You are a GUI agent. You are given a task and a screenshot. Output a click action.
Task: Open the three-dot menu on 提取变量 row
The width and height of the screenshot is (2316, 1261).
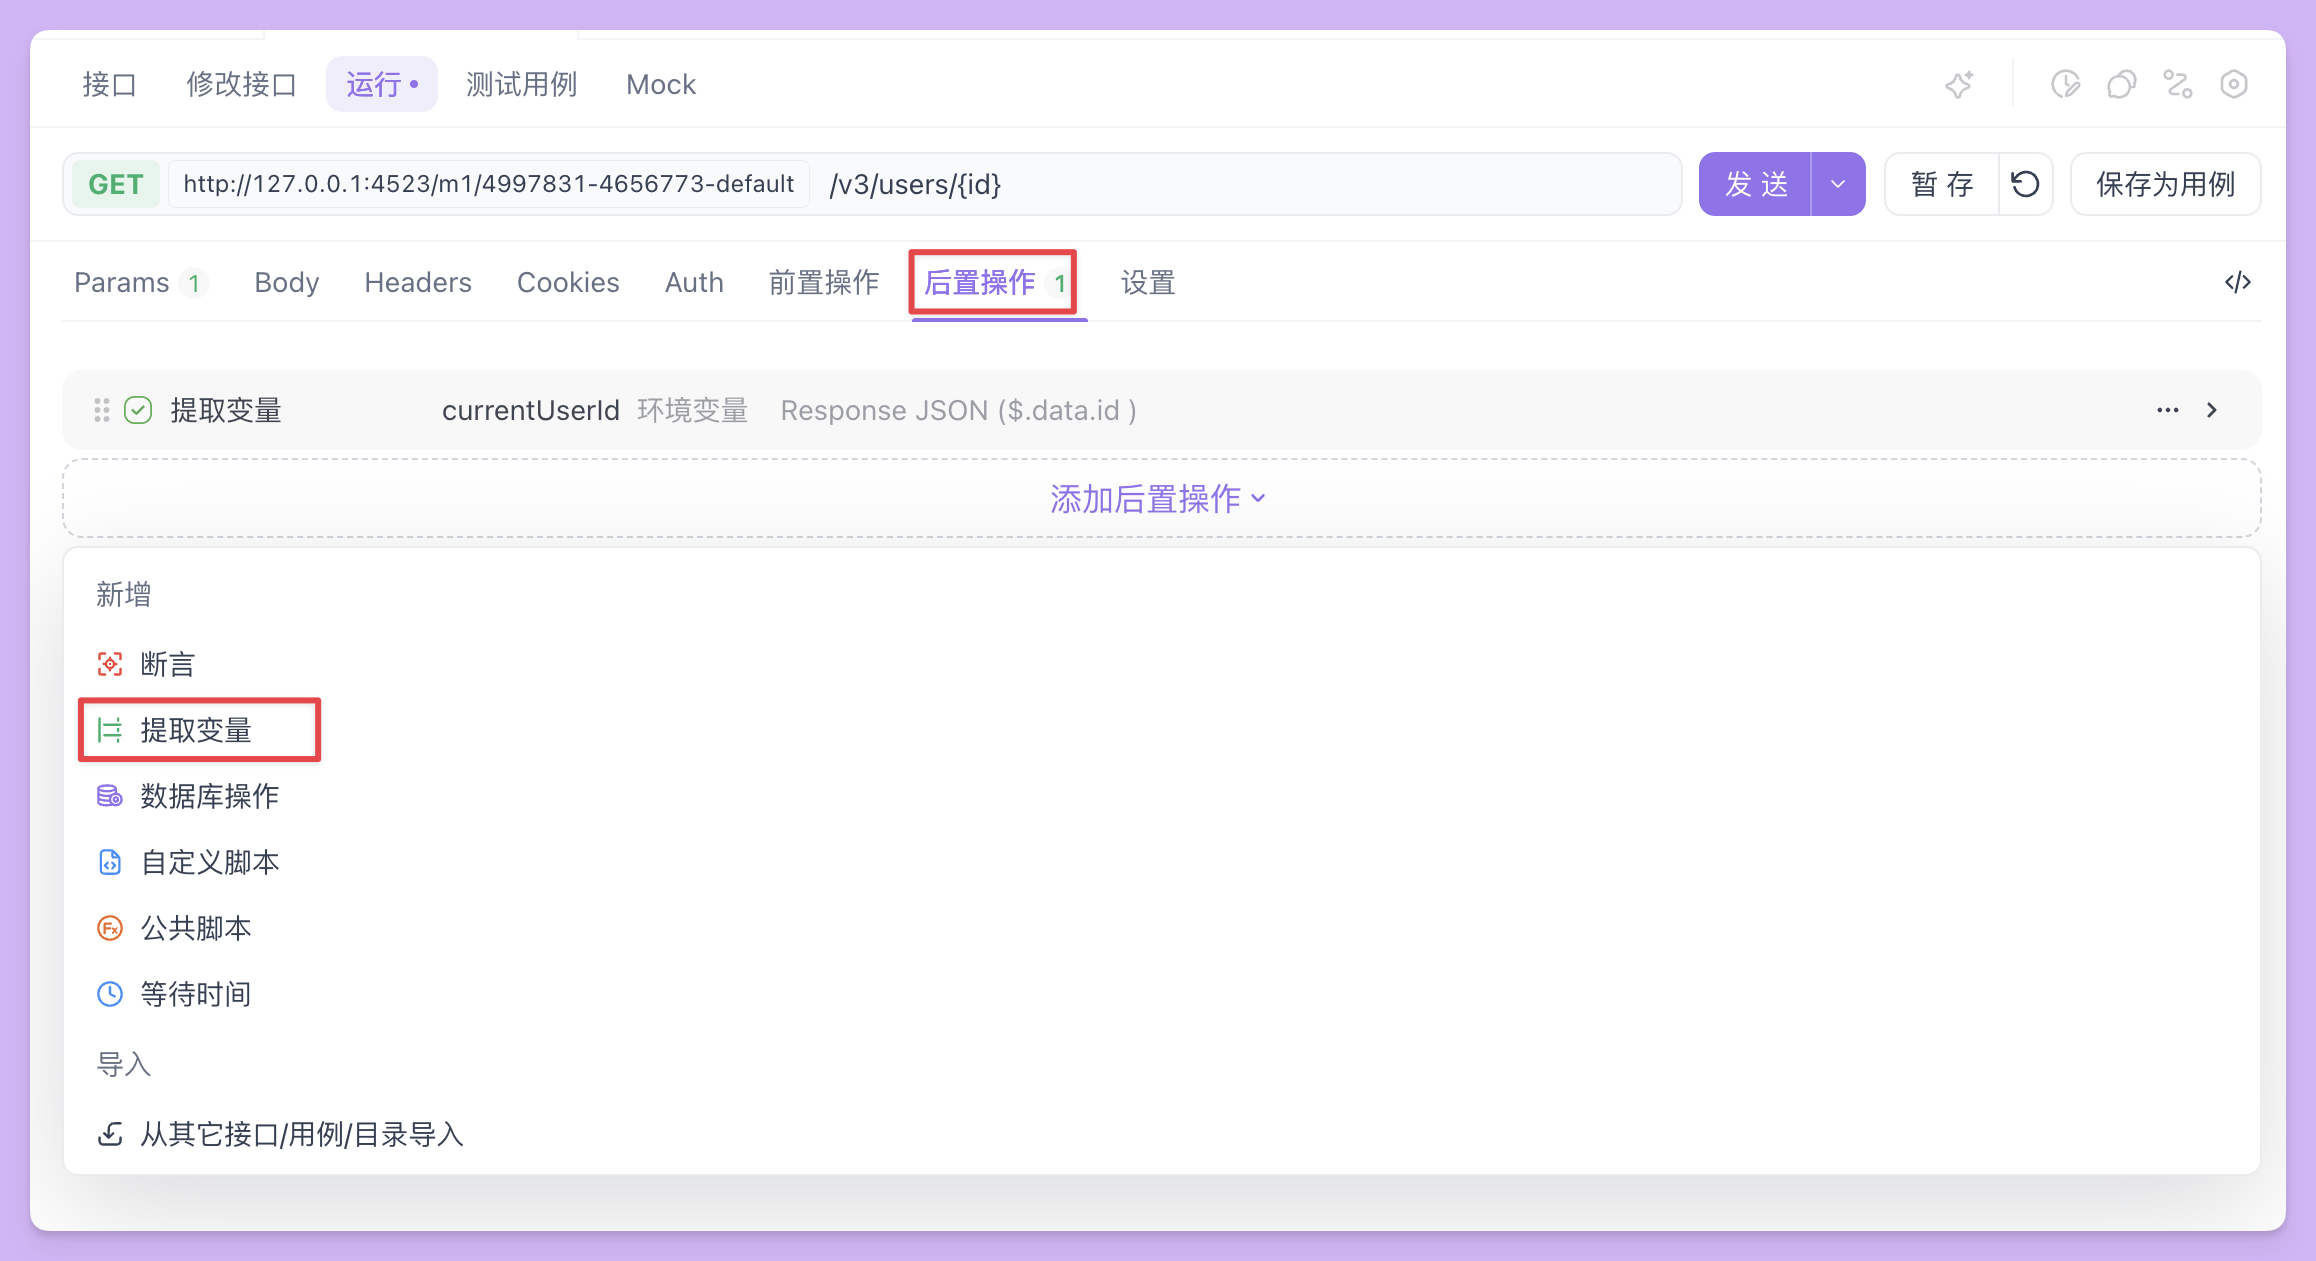point(2168,410)
